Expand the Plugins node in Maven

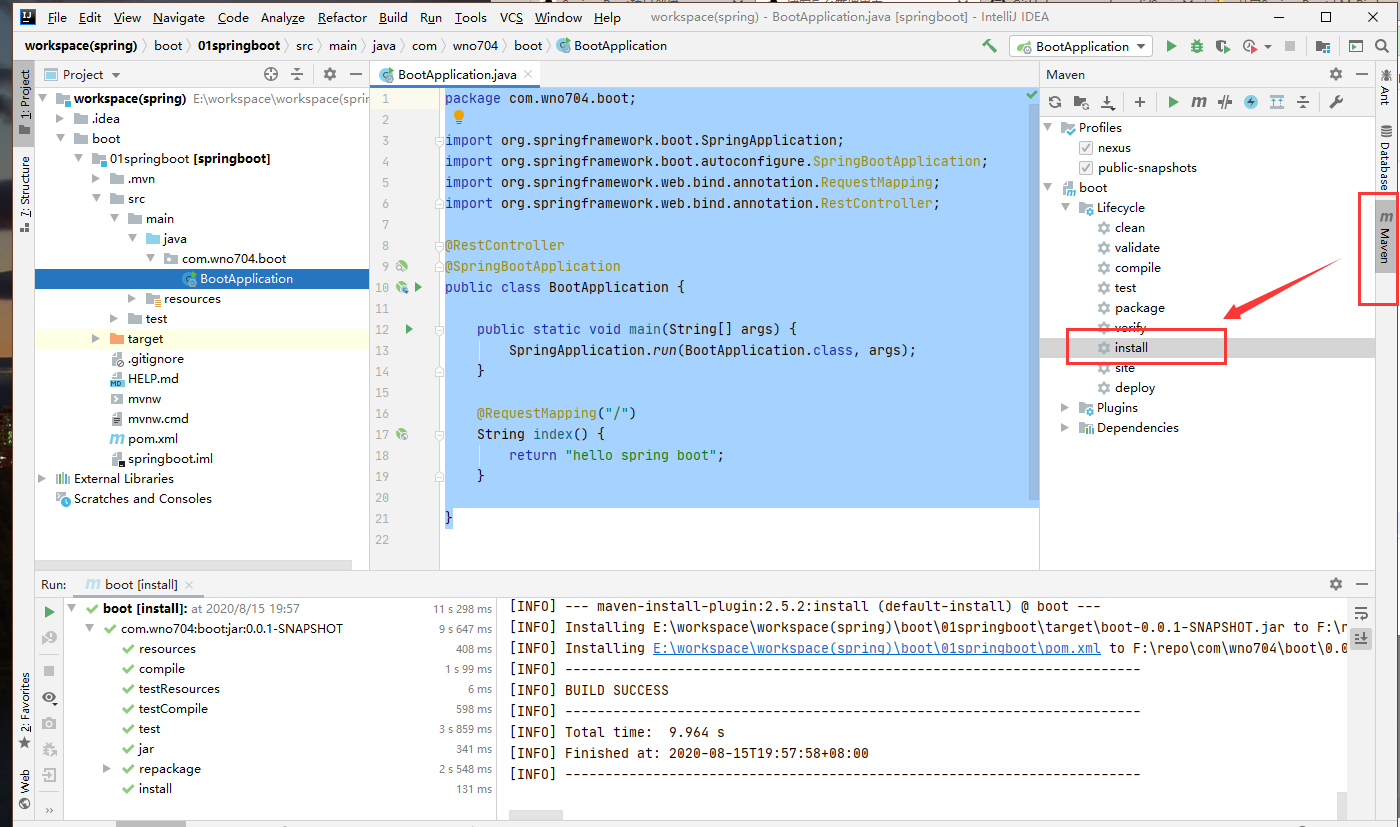pos(1066,408)
